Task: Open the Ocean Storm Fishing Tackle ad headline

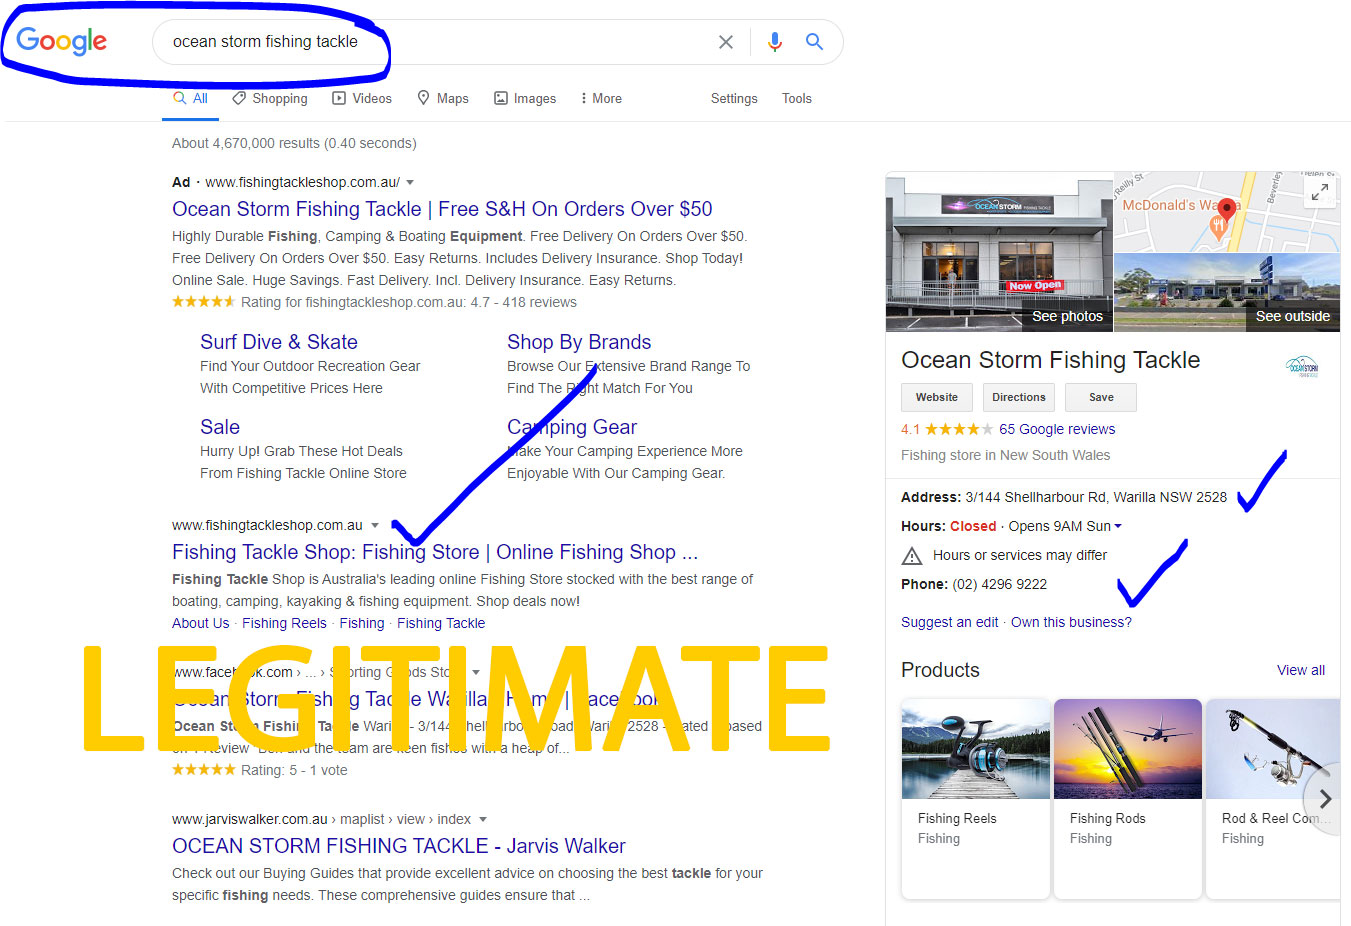Action: tap(442, 209)
